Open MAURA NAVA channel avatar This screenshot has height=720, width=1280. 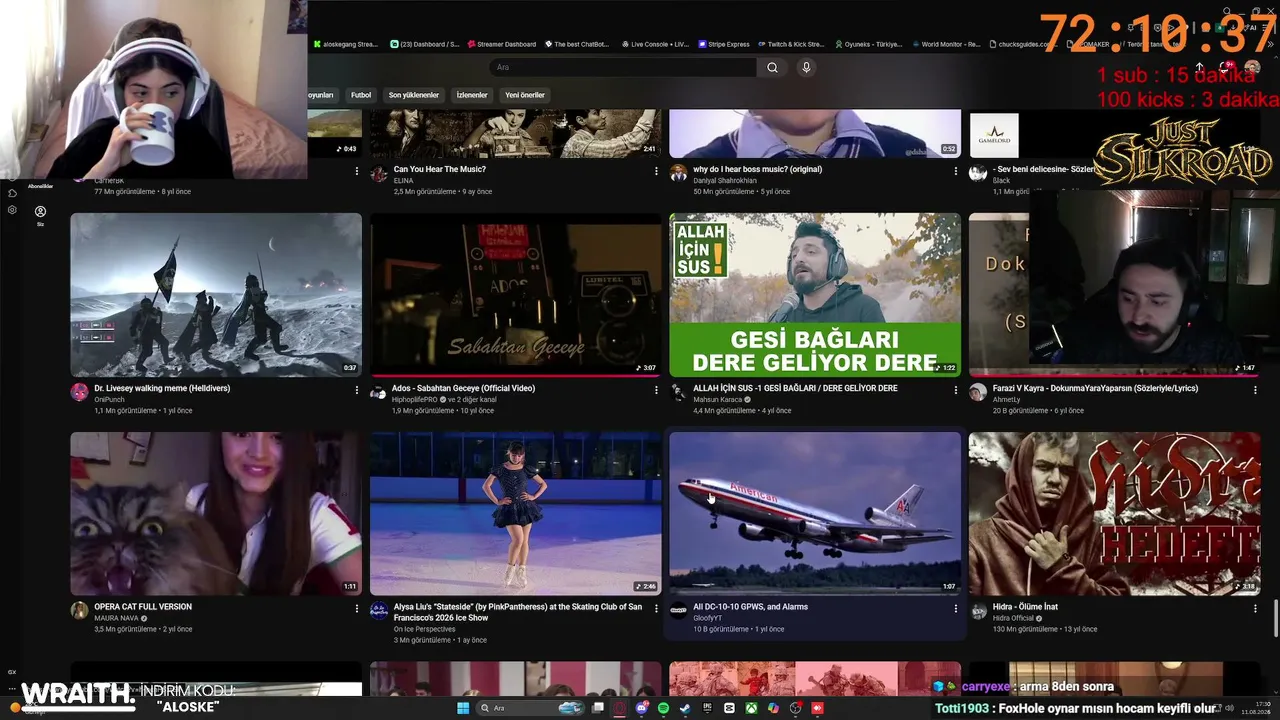(x=79, y=611)
